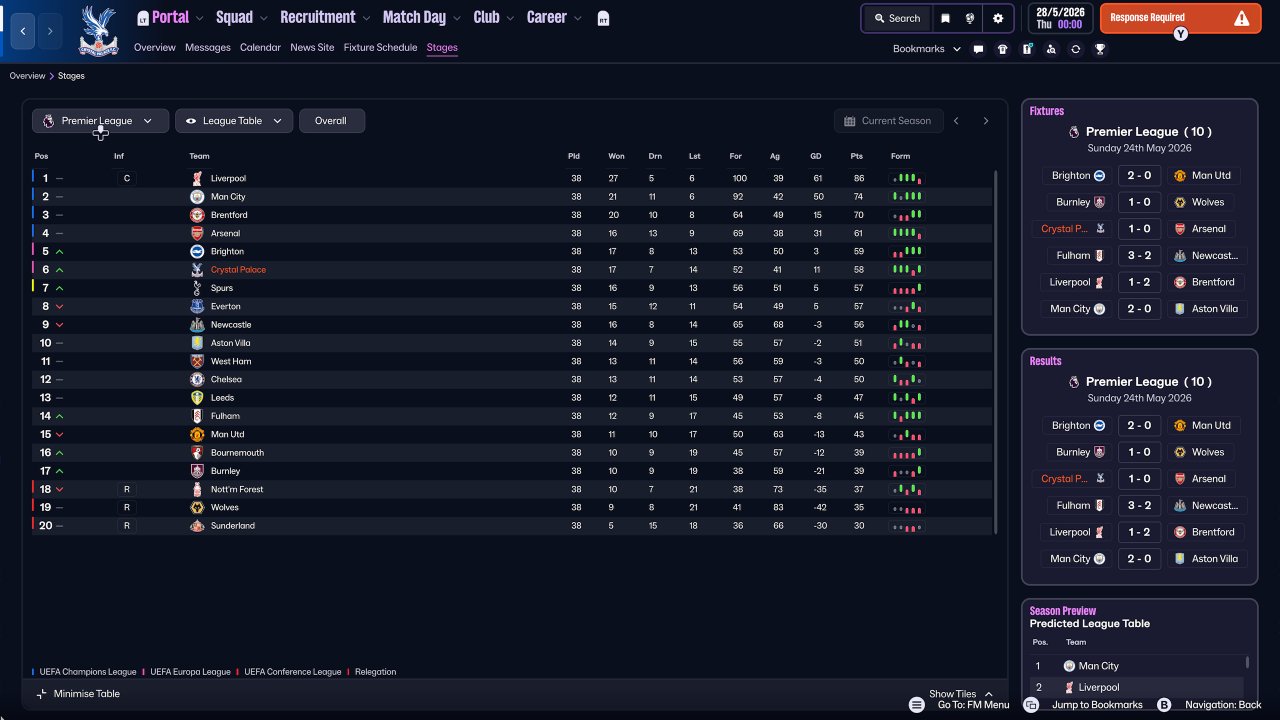Click the Overall filter button

pyautogui.click(x=331, y=121)
